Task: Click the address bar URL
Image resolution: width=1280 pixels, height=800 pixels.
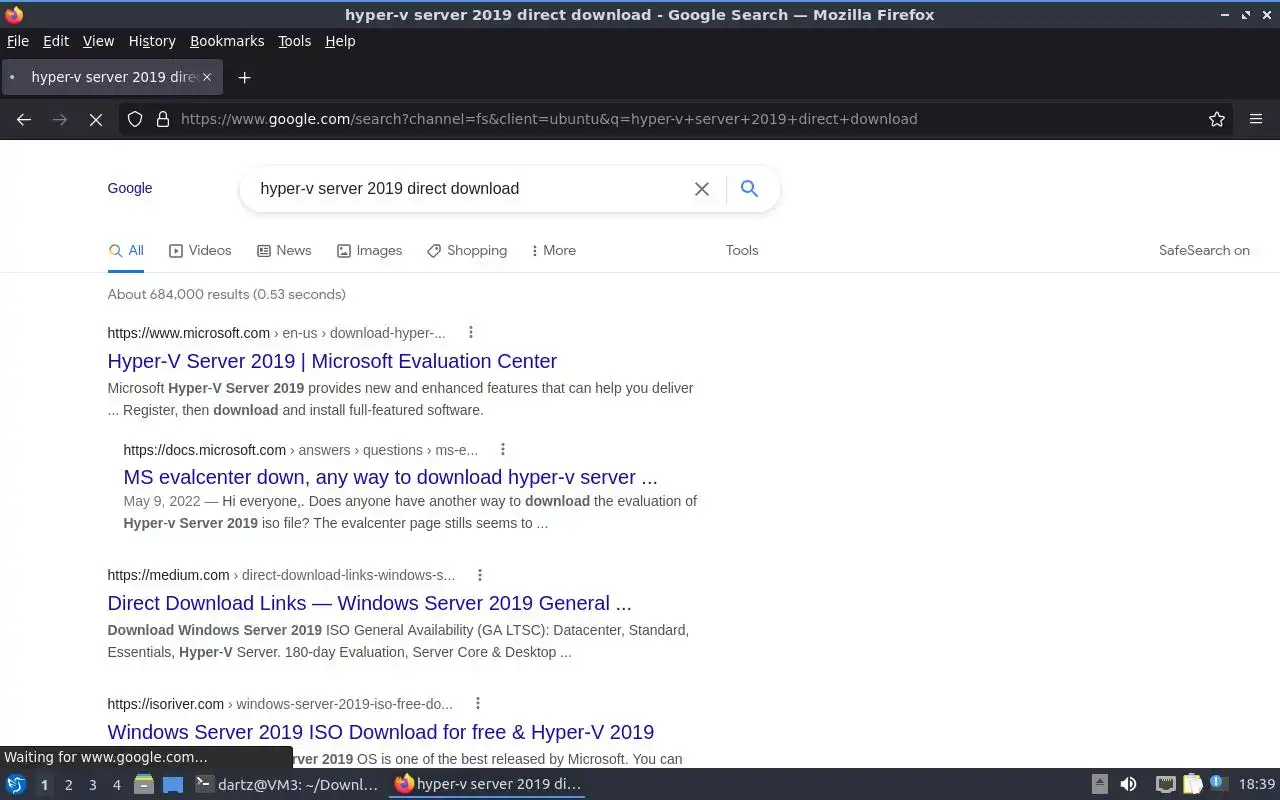Action: coord(549,119)
